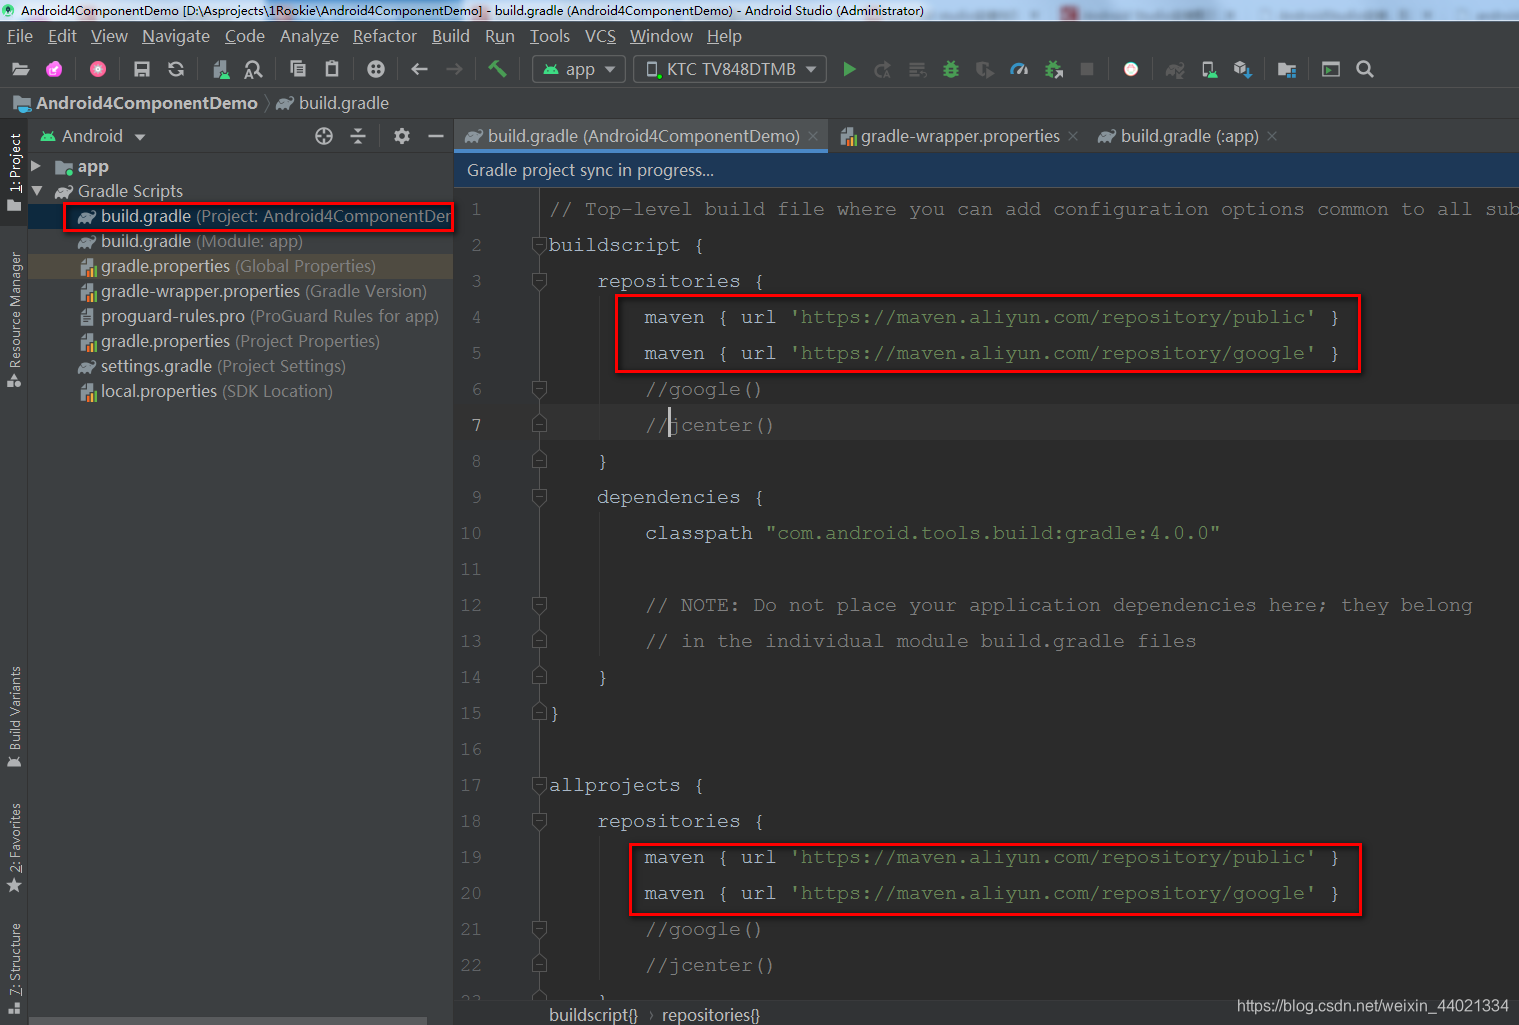The width and height of the screenshot is (1519, 1025).
Task: Open the Tools menu
Action: click(x=550, y=36)
